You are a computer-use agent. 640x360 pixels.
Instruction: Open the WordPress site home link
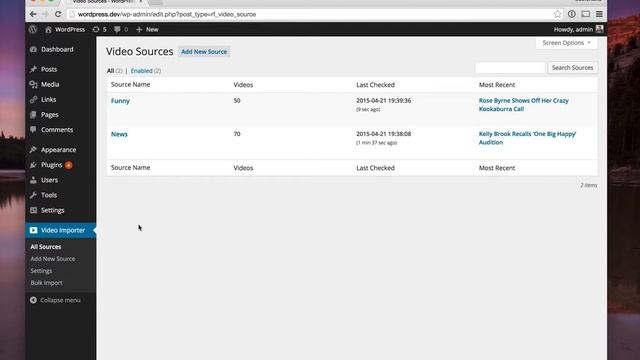[x=65, y=29]
